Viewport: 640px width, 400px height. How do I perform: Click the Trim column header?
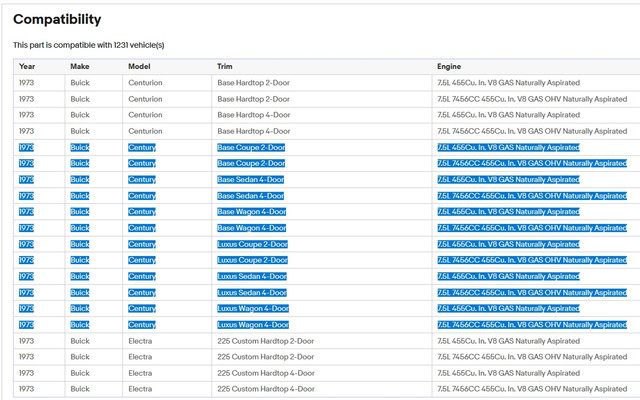[224, 66]
